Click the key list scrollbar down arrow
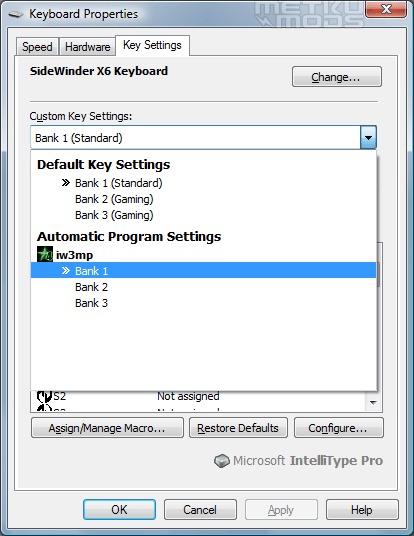Screen dimensions: 414x536 point(373,402)
